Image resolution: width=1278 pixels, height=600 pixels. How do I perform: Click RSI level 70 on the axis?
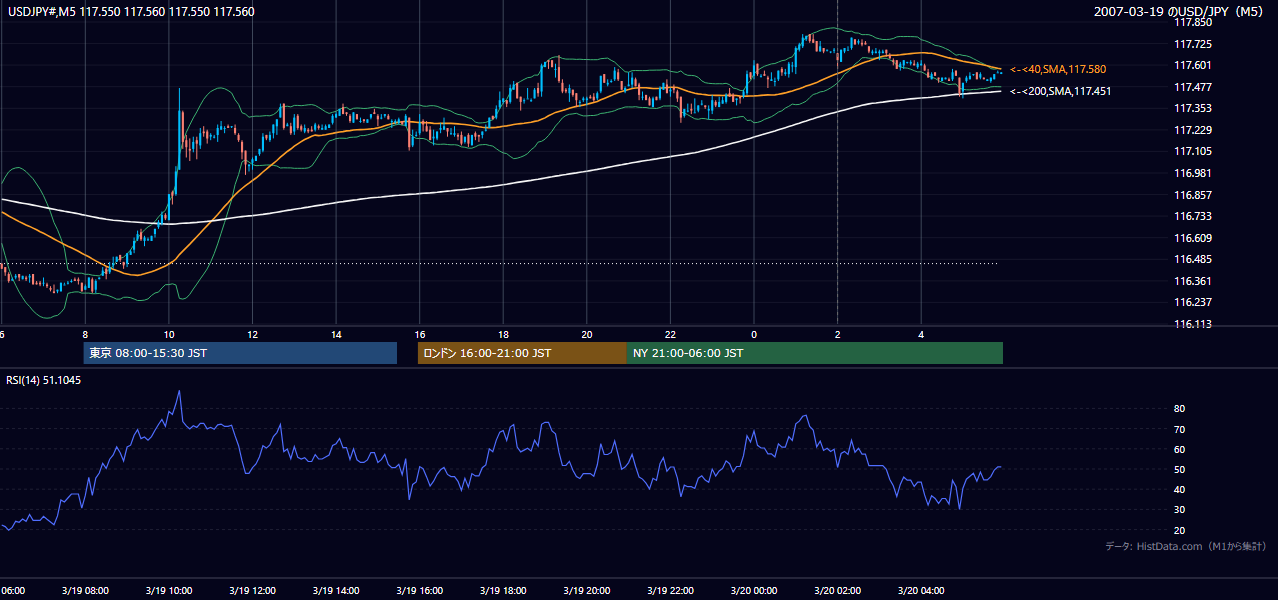[x=1179, y=429]
